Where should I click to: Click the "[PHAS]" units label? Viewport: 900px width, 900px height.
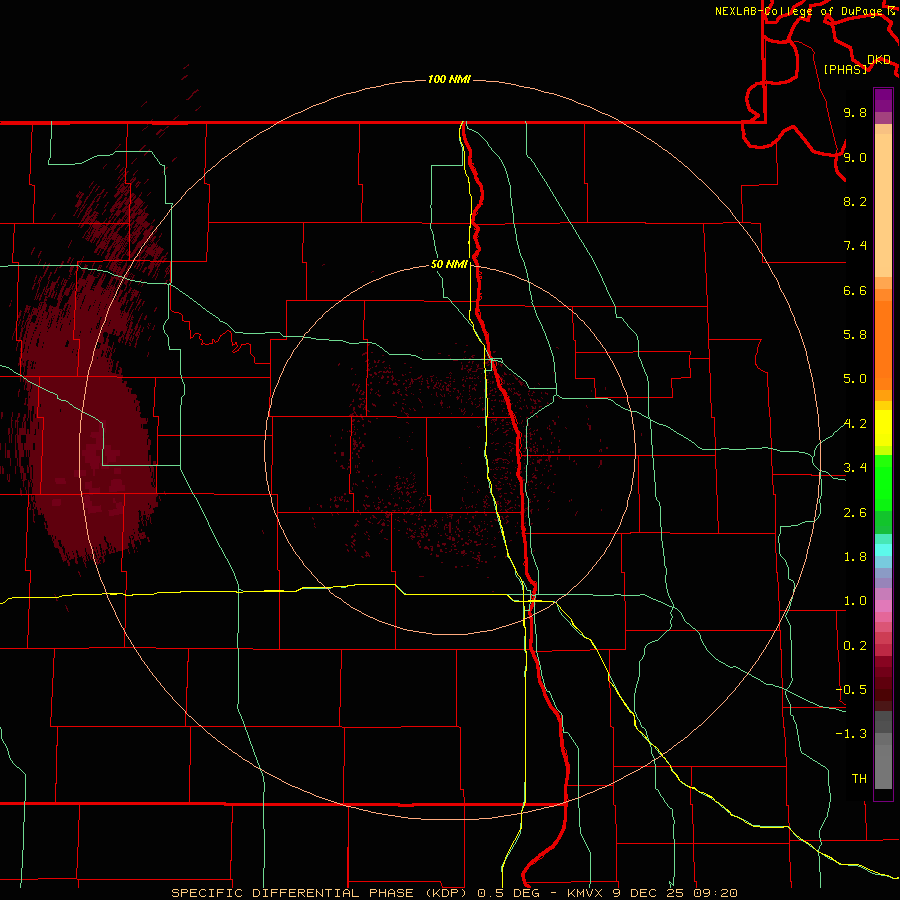(x=845, y=70)
